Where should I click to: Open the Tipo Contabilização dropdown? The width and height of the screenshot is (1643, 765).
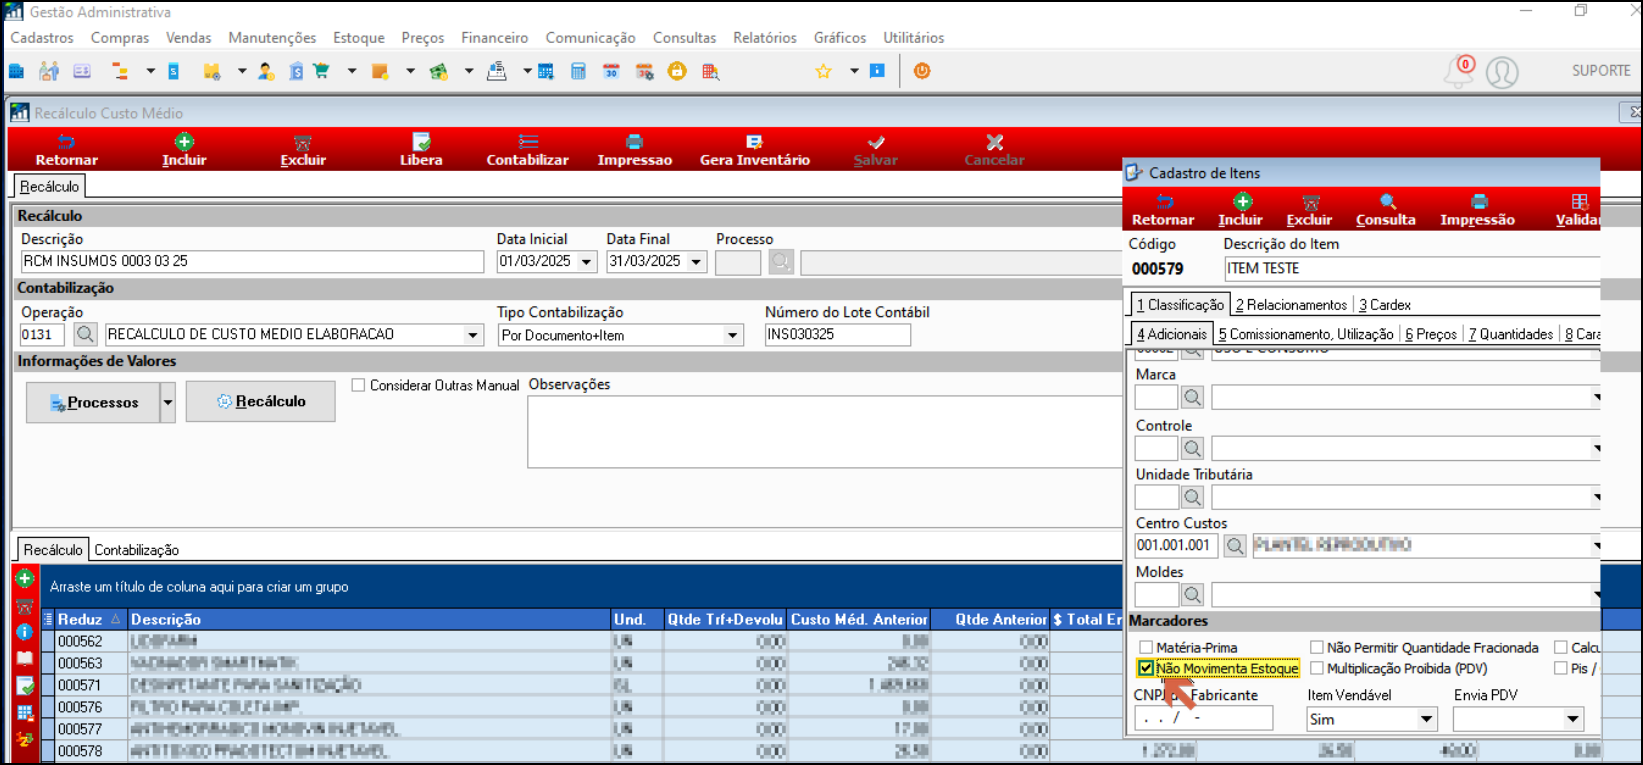point(733,335)
